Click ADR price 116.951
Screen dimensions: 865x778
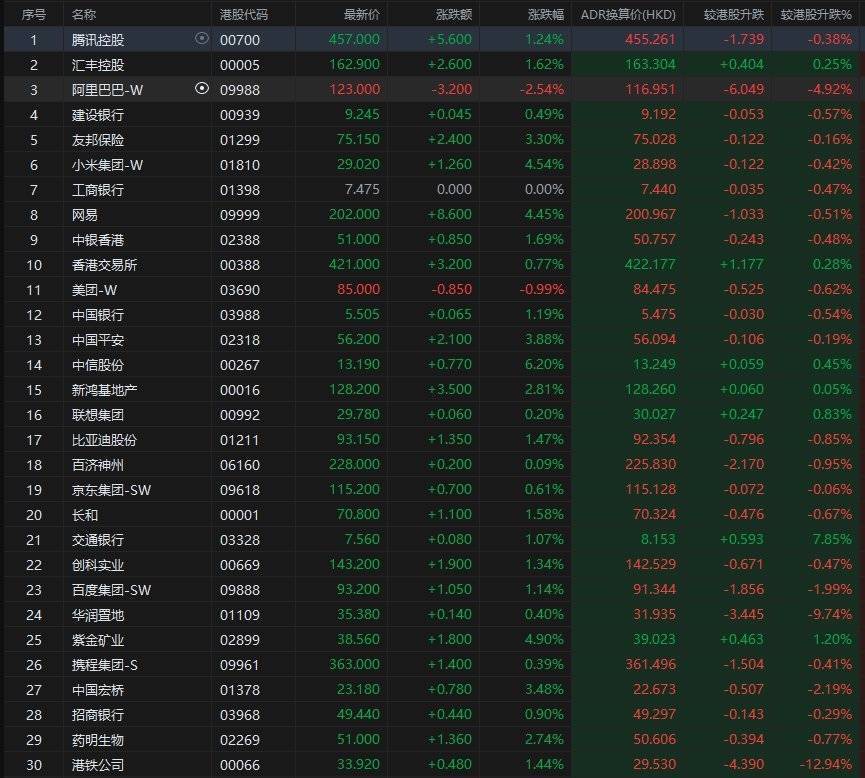click(650, 89)
